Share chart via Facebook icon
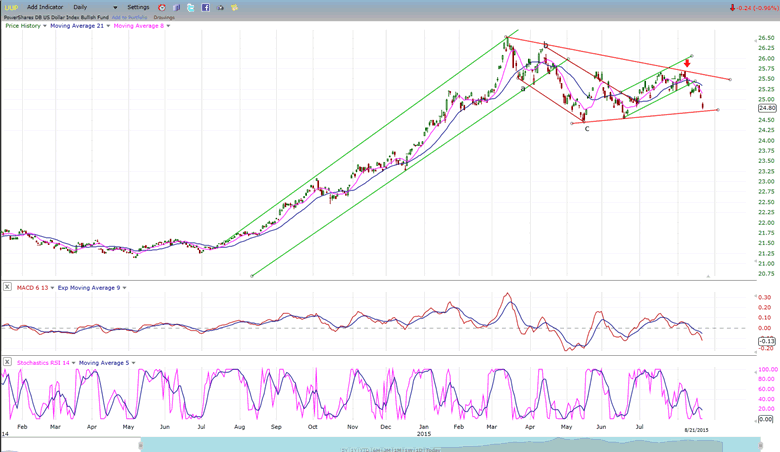 pos(205,7)
